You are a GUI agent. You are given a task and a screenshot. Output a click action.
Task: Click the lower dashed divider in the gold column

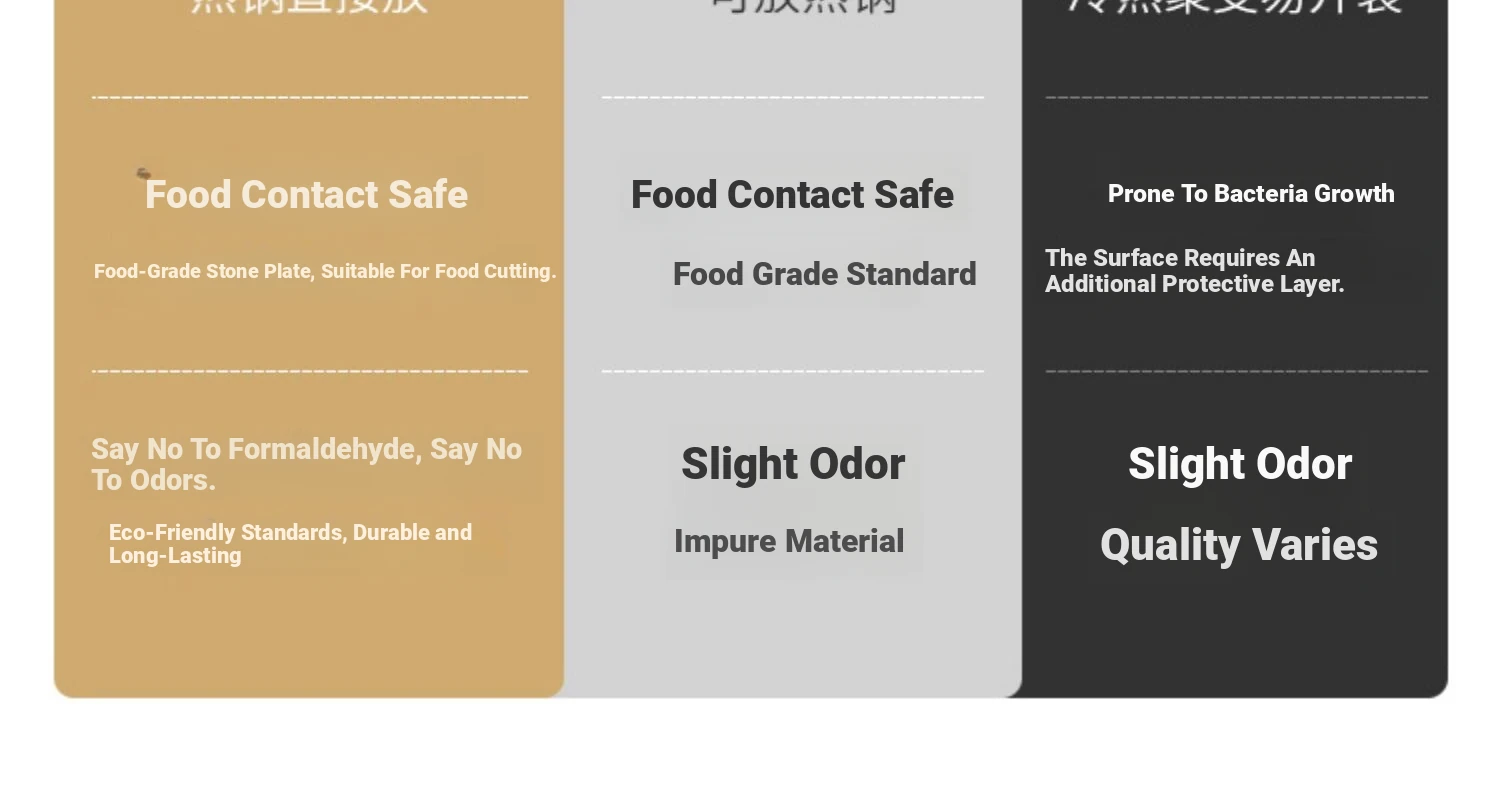[310, 371]
